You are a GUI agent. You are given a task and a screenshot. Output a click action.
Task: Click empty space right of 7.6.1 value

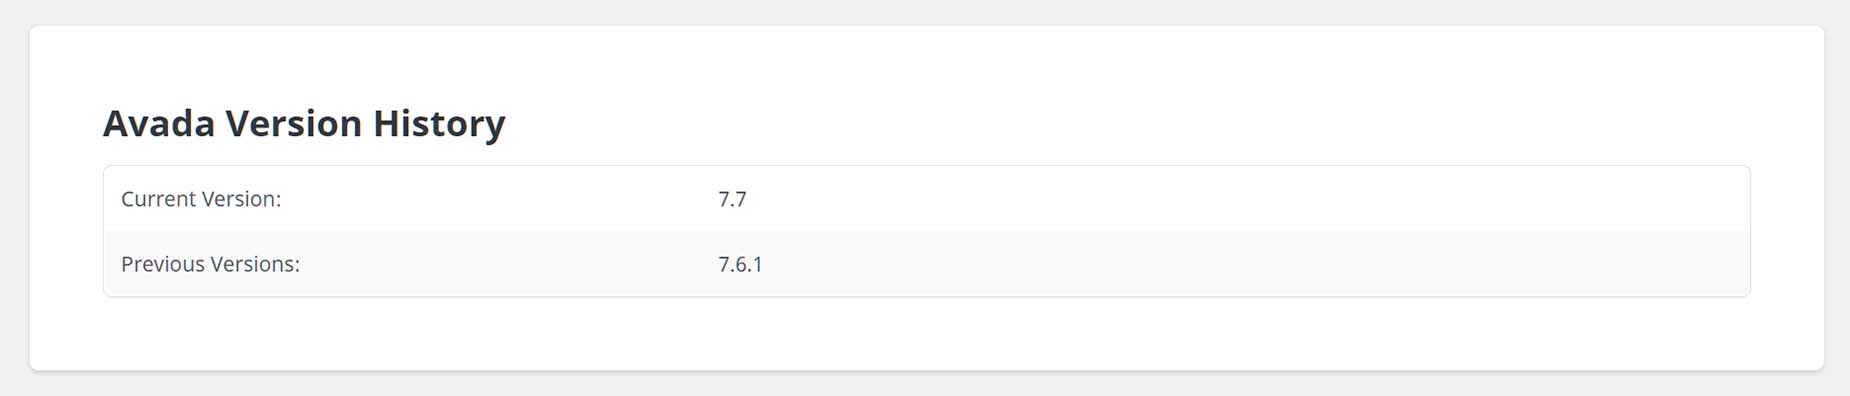point(1250,264)
